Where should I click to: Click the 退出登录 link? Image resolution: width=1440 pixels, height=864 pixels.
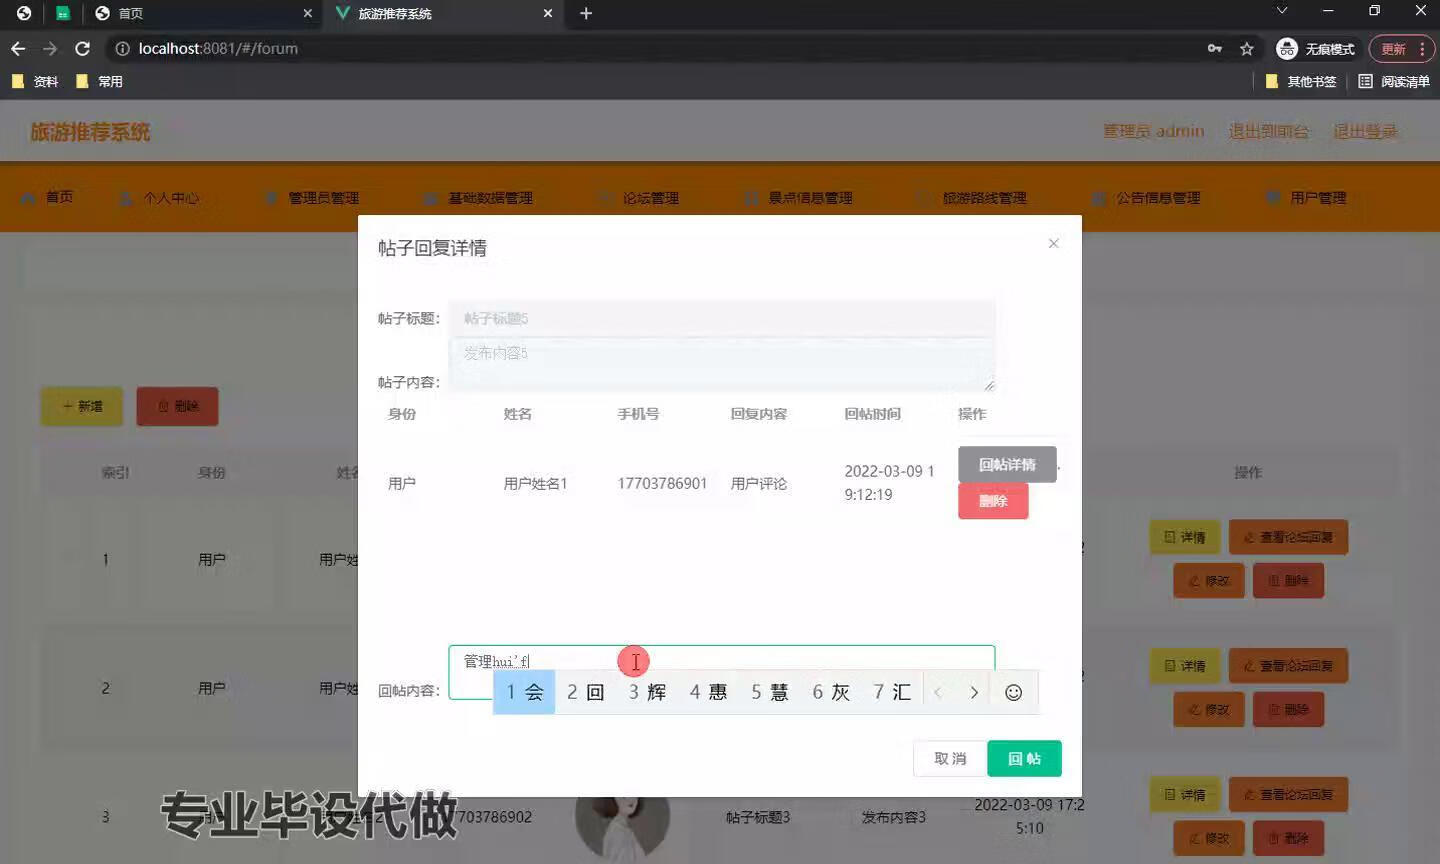coord(1365,131)
